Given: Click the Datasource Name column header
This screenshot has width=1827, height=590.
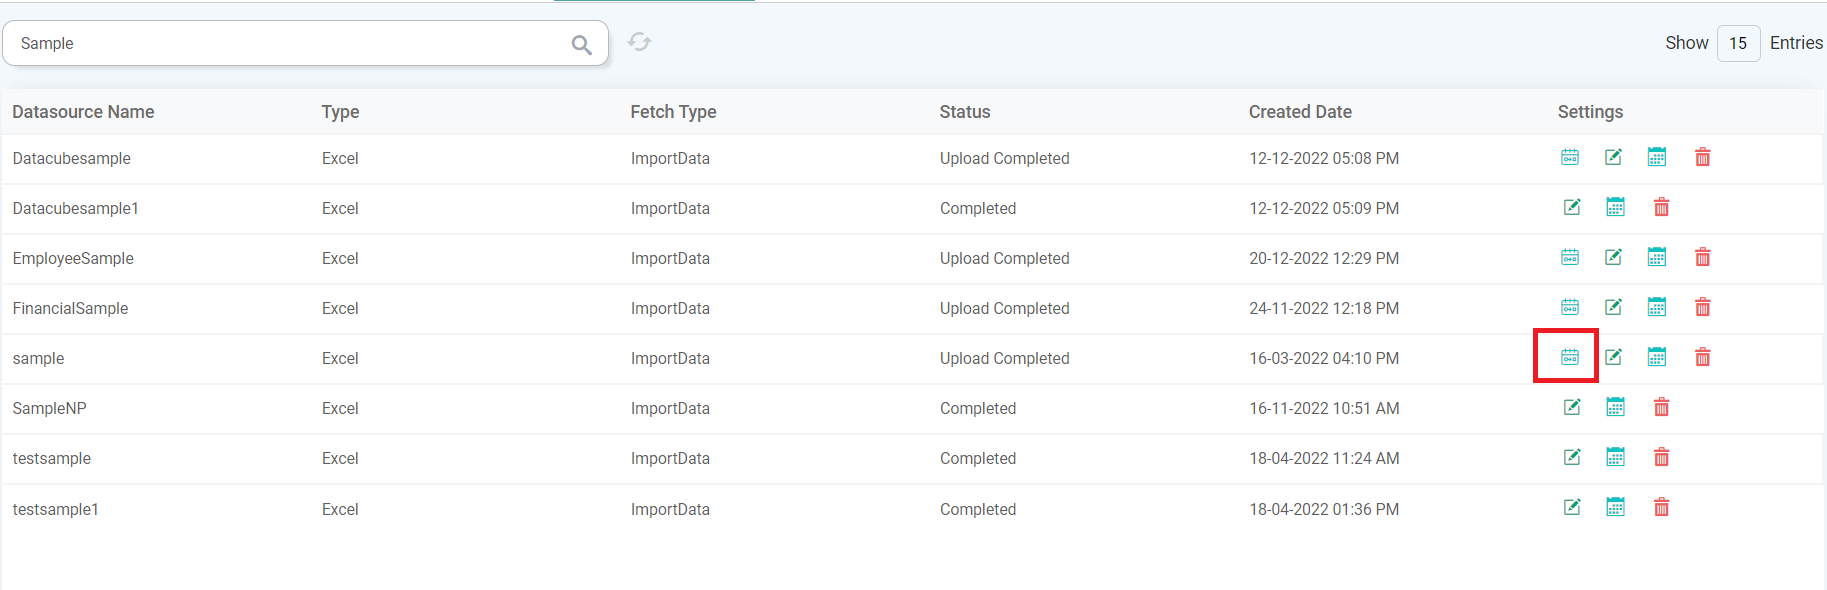Looking at the screenshot, I should pos(83,112).
